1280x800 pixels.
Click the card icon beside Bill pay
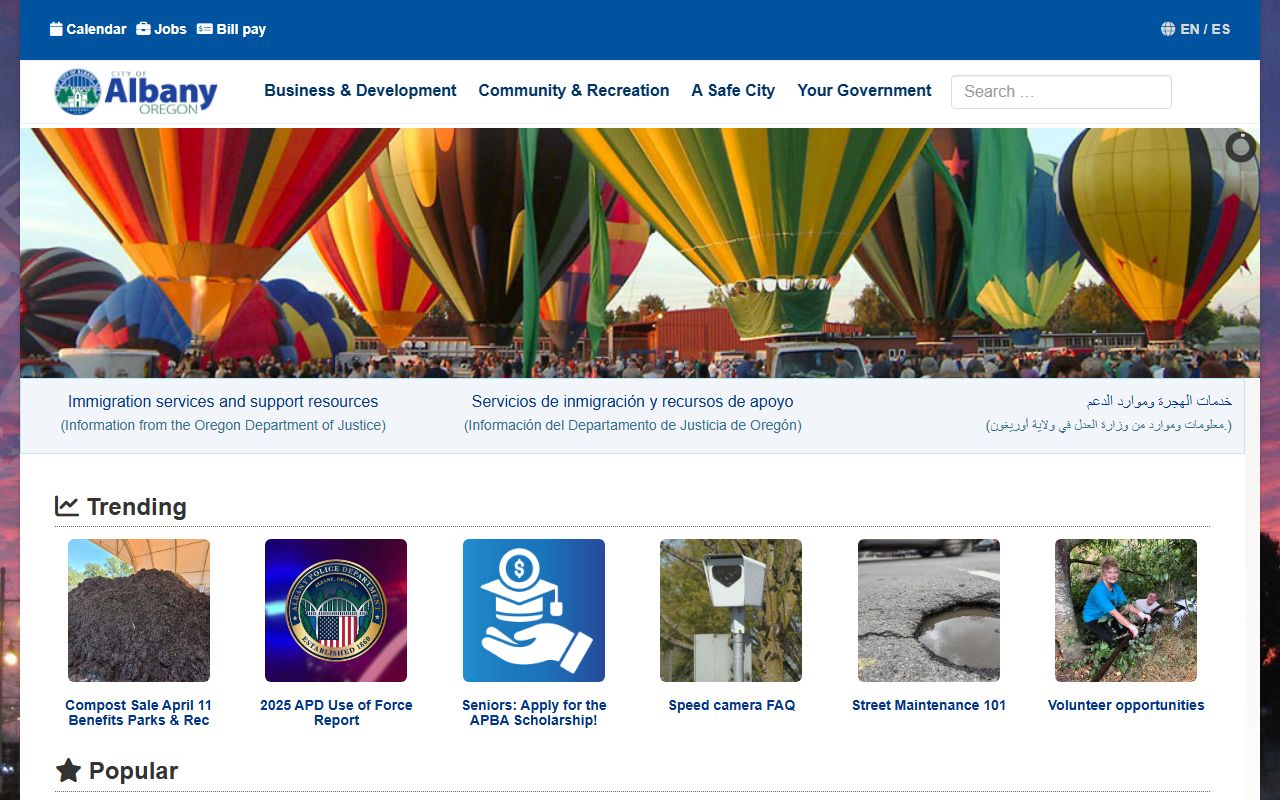coord(205,29)
